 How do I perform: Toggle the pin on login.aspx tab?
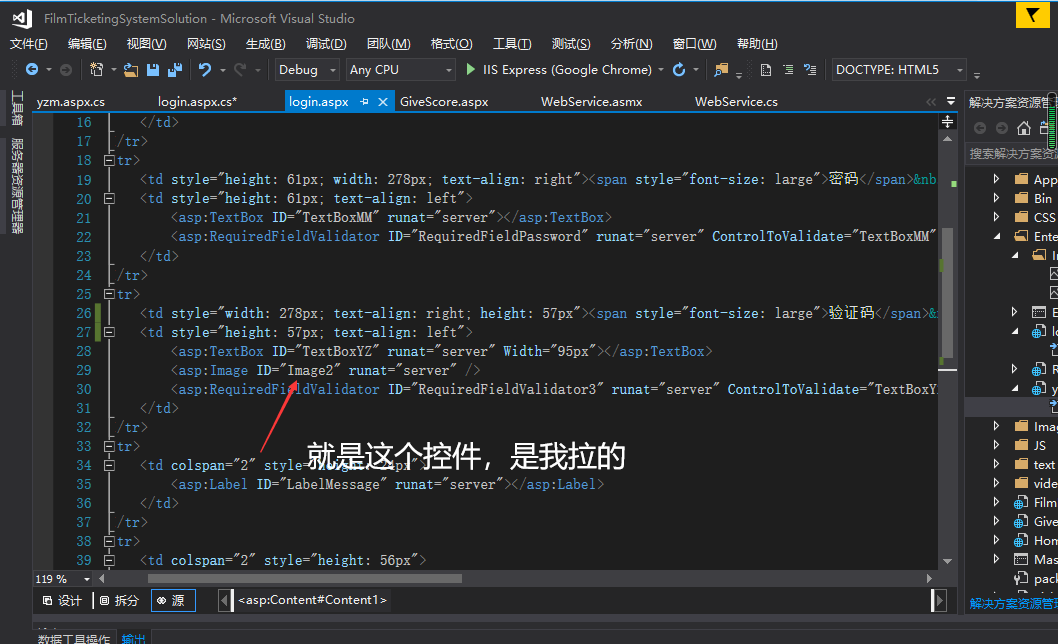pyautogui.click(x=364, y=102)
